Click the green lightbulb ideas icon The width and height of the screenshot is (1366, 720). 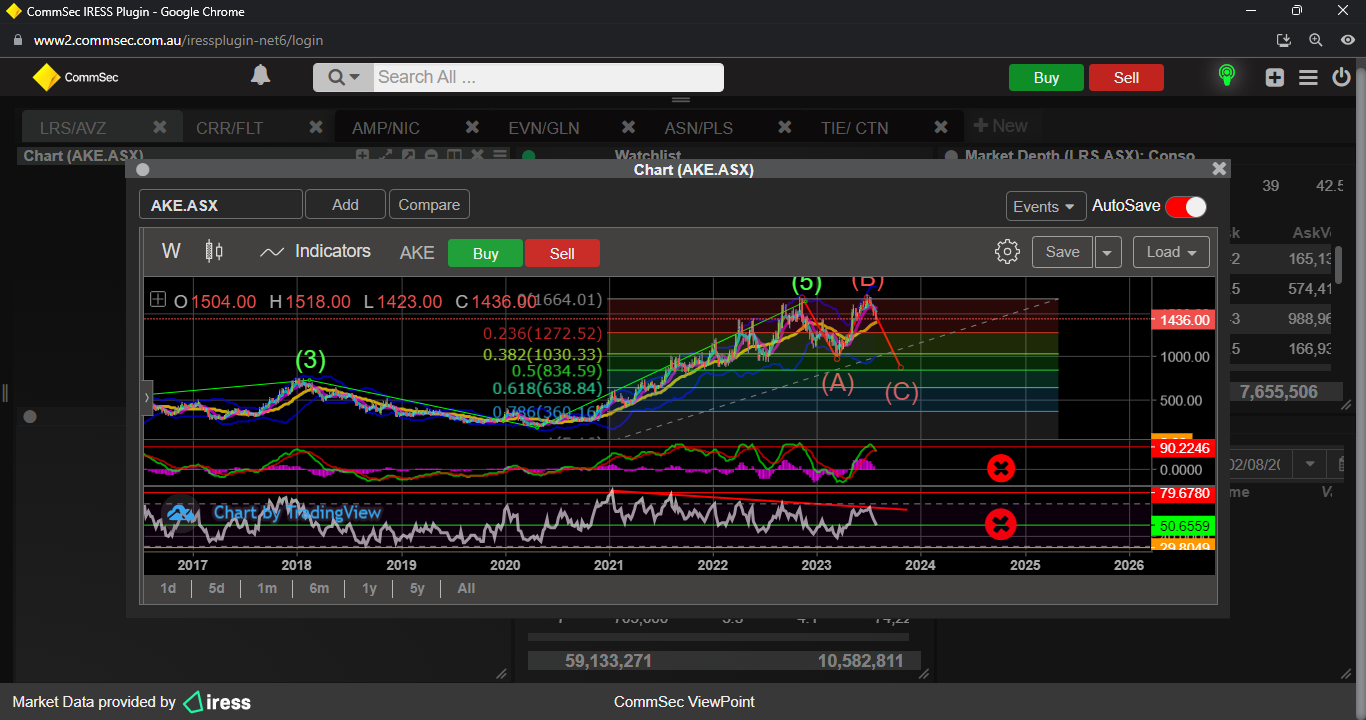coord(1226,76)
